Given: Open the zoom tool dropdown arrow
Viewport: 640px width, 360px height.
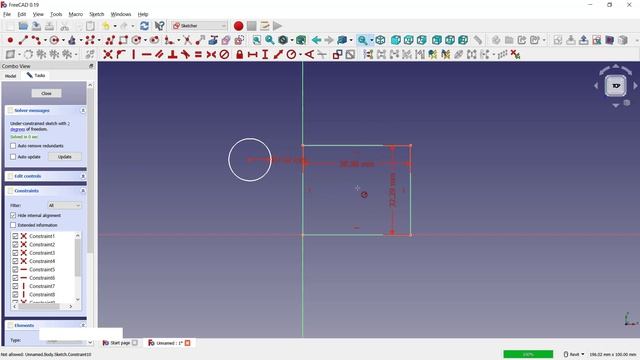Looking at the screenshot, I should pos(371,40).
